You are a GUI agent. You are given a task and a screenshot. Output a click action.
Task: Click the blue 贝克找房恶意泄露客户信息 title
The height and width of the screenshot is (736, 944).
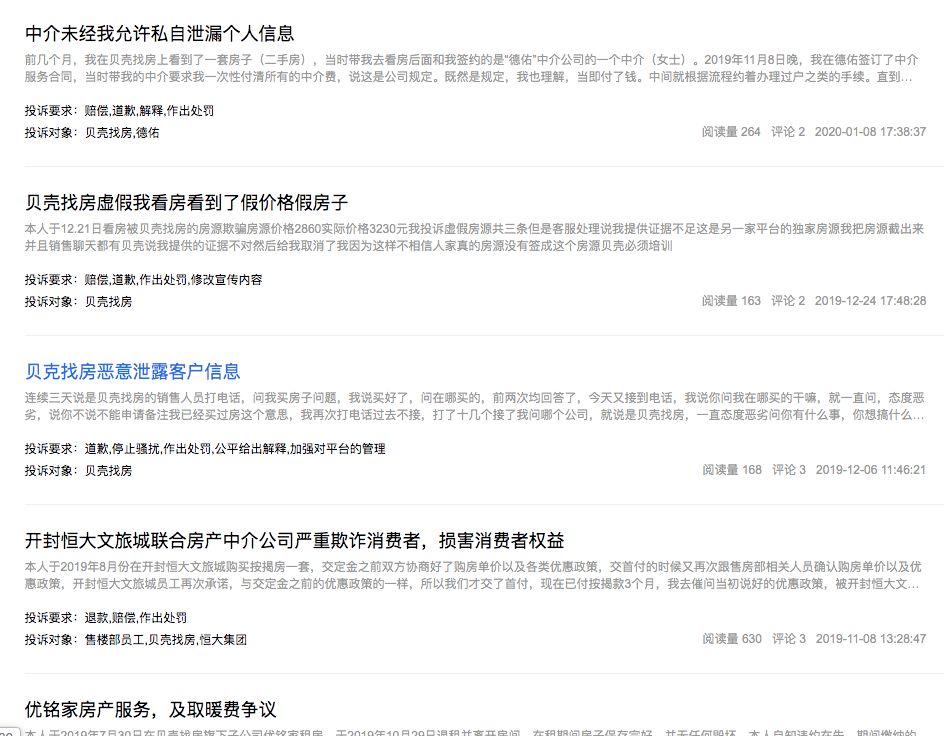132,372
